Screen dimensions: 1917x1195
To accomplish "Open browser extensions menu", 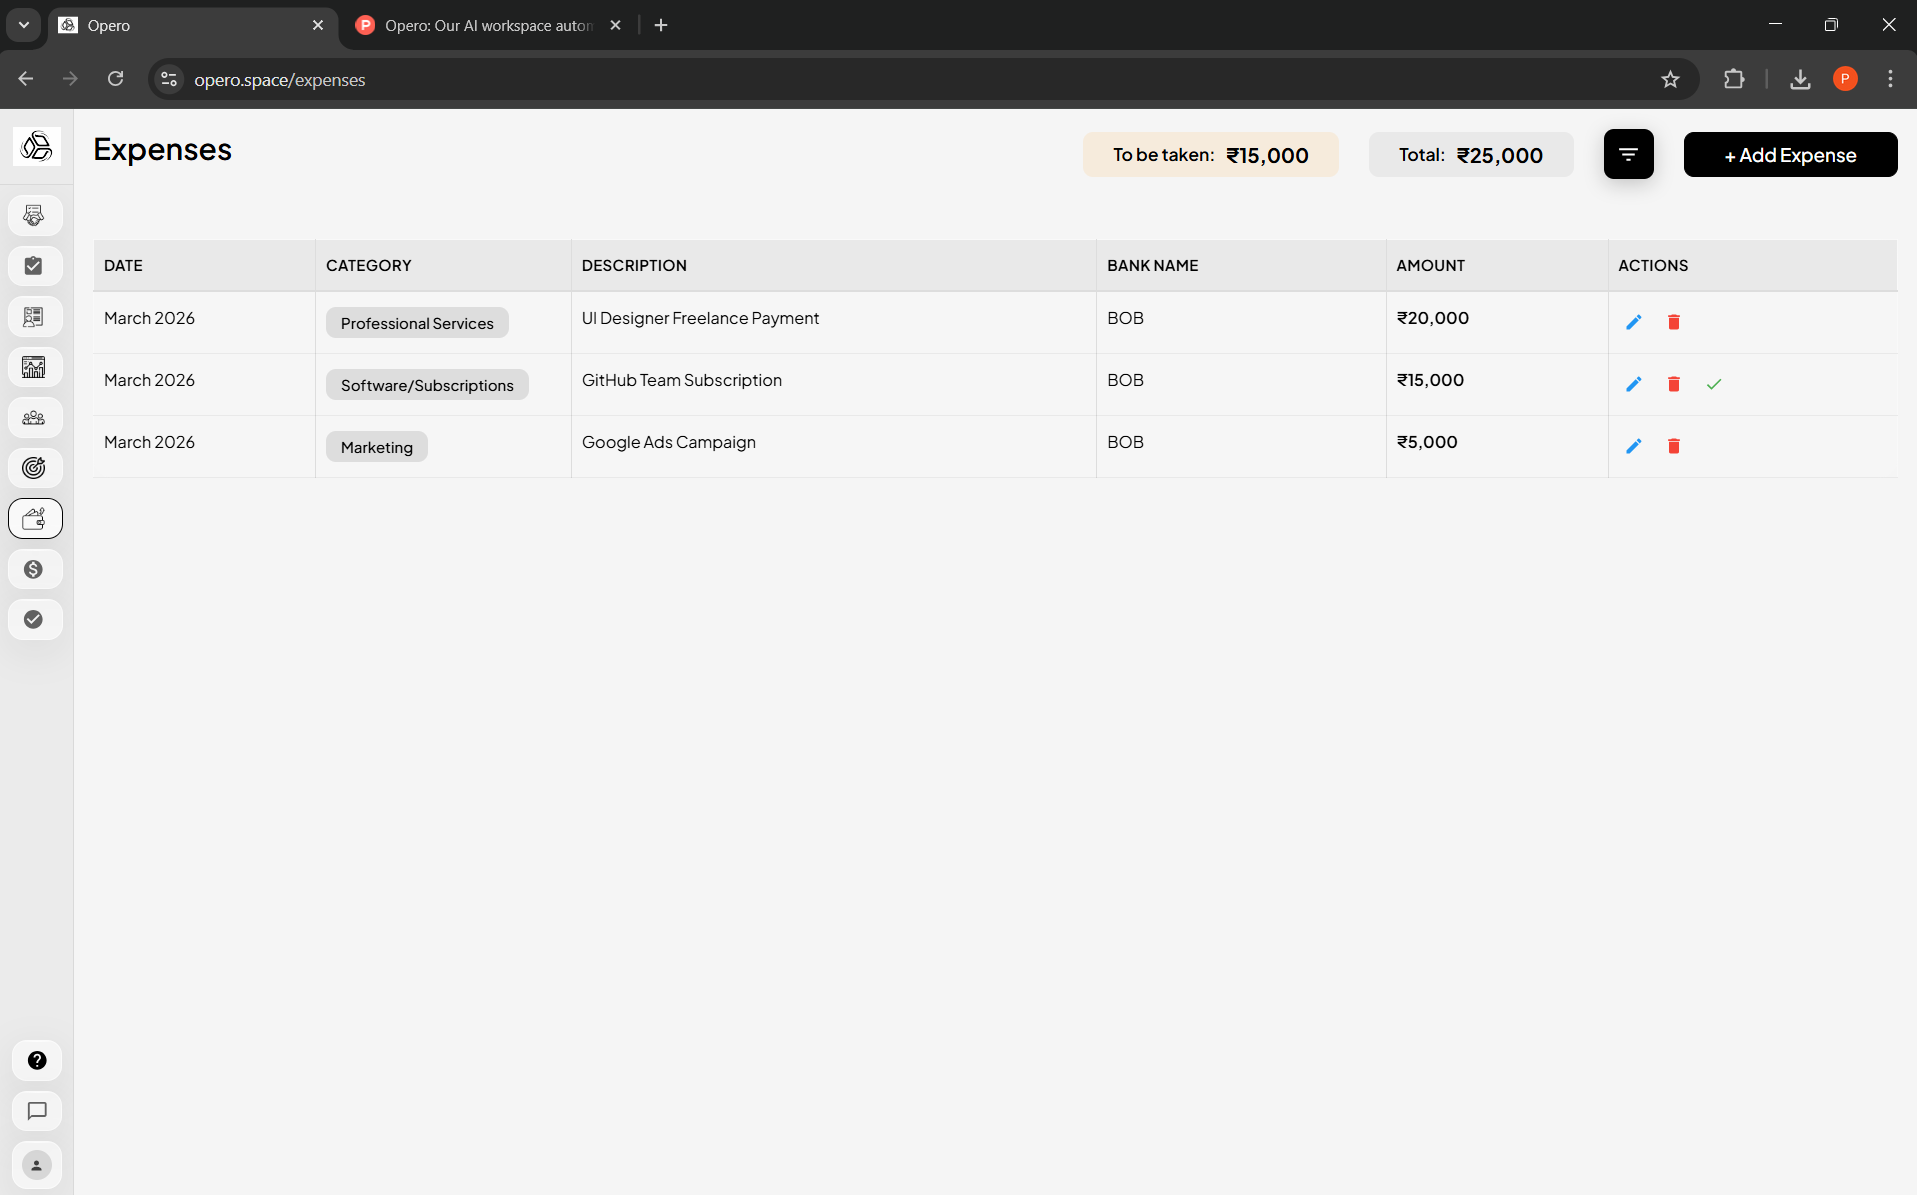I will click(1734, 79).
